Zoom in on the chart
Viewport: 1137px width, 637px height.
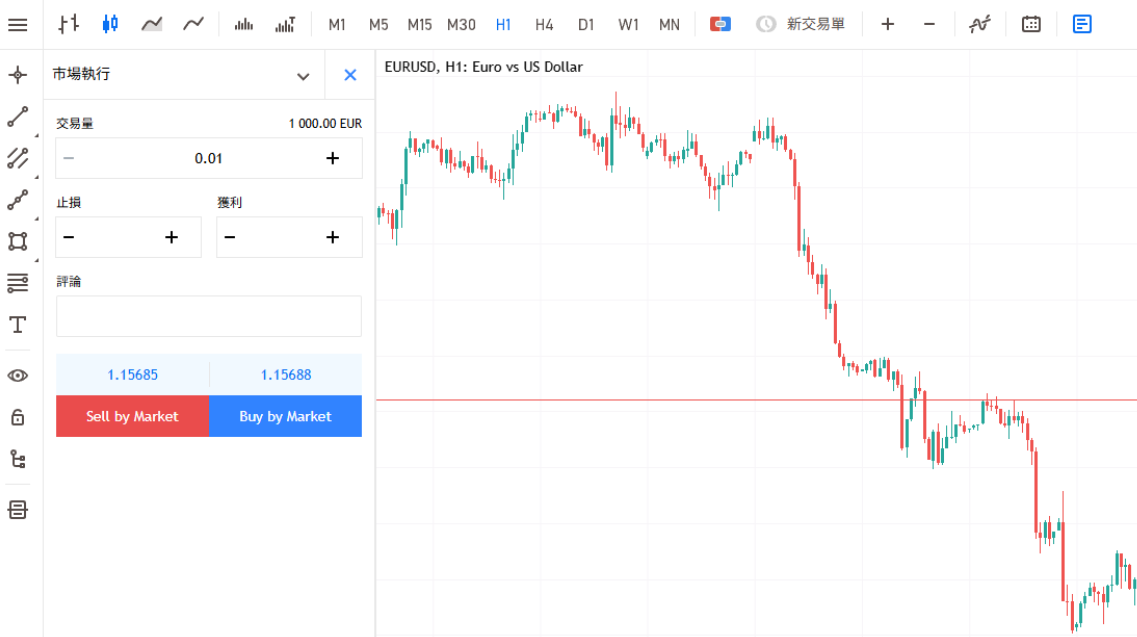coord(887,24)
